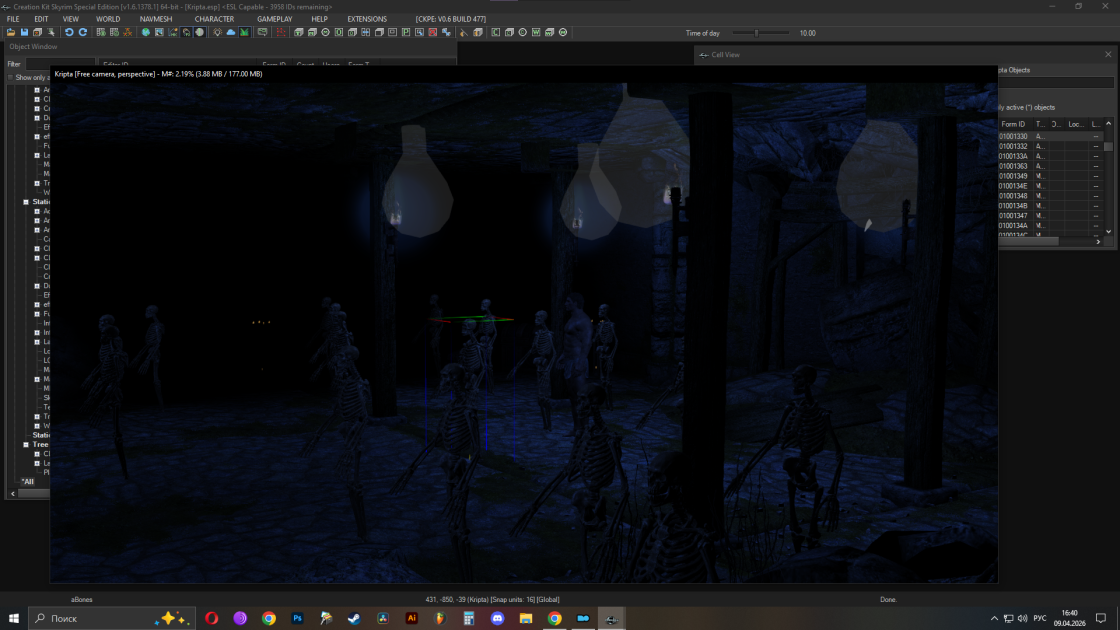The width and height of the screenshot is (1120, 630).
Task: Undo the last action in the toolbar
Action: point(69,32)
